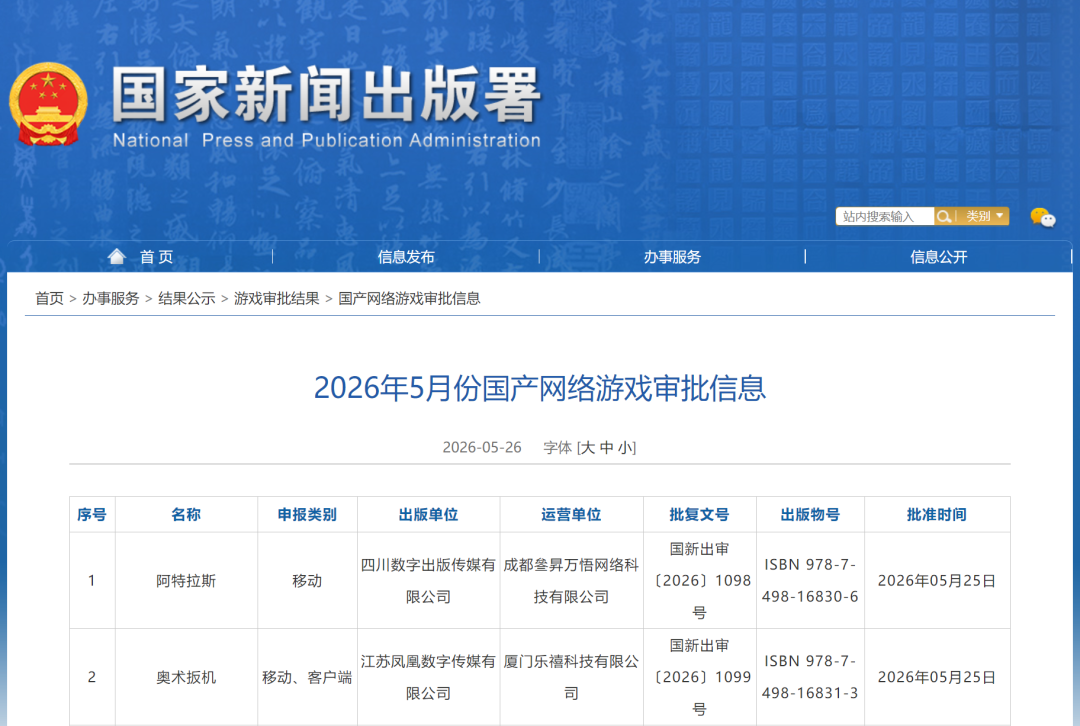The height and width of the screenshot is (726, 1080).
Task: Click the publish date 2026-05-26
Action: point(481,448)
